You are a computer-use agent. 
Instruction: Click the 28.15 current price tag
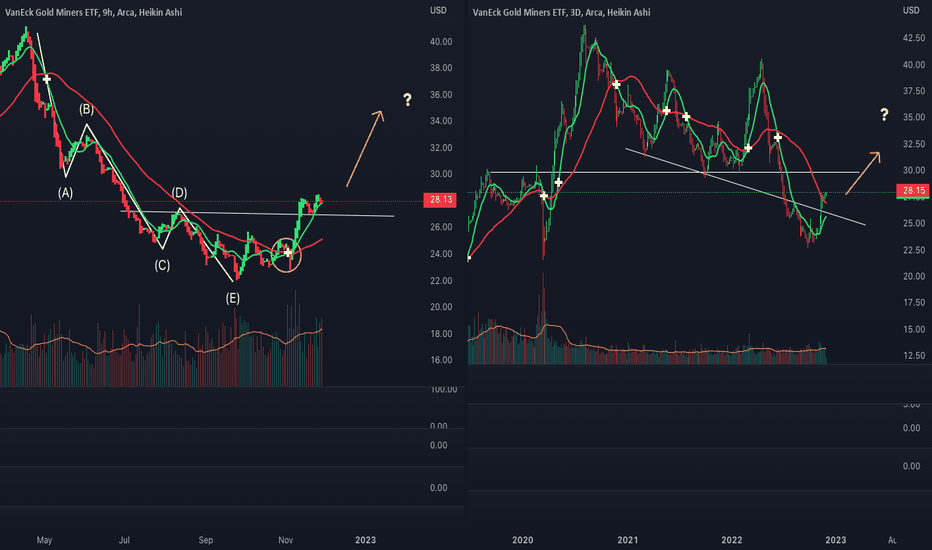[914, 191]
